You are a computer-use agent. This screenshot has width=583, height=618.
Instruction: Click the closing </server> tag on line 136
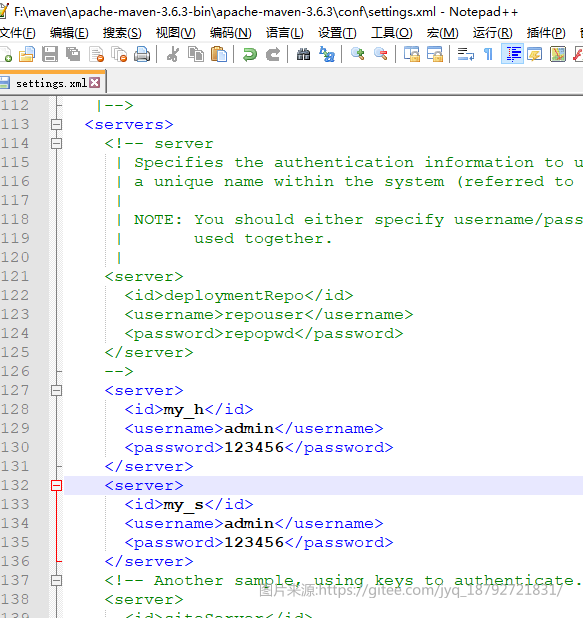coord(149,562)
